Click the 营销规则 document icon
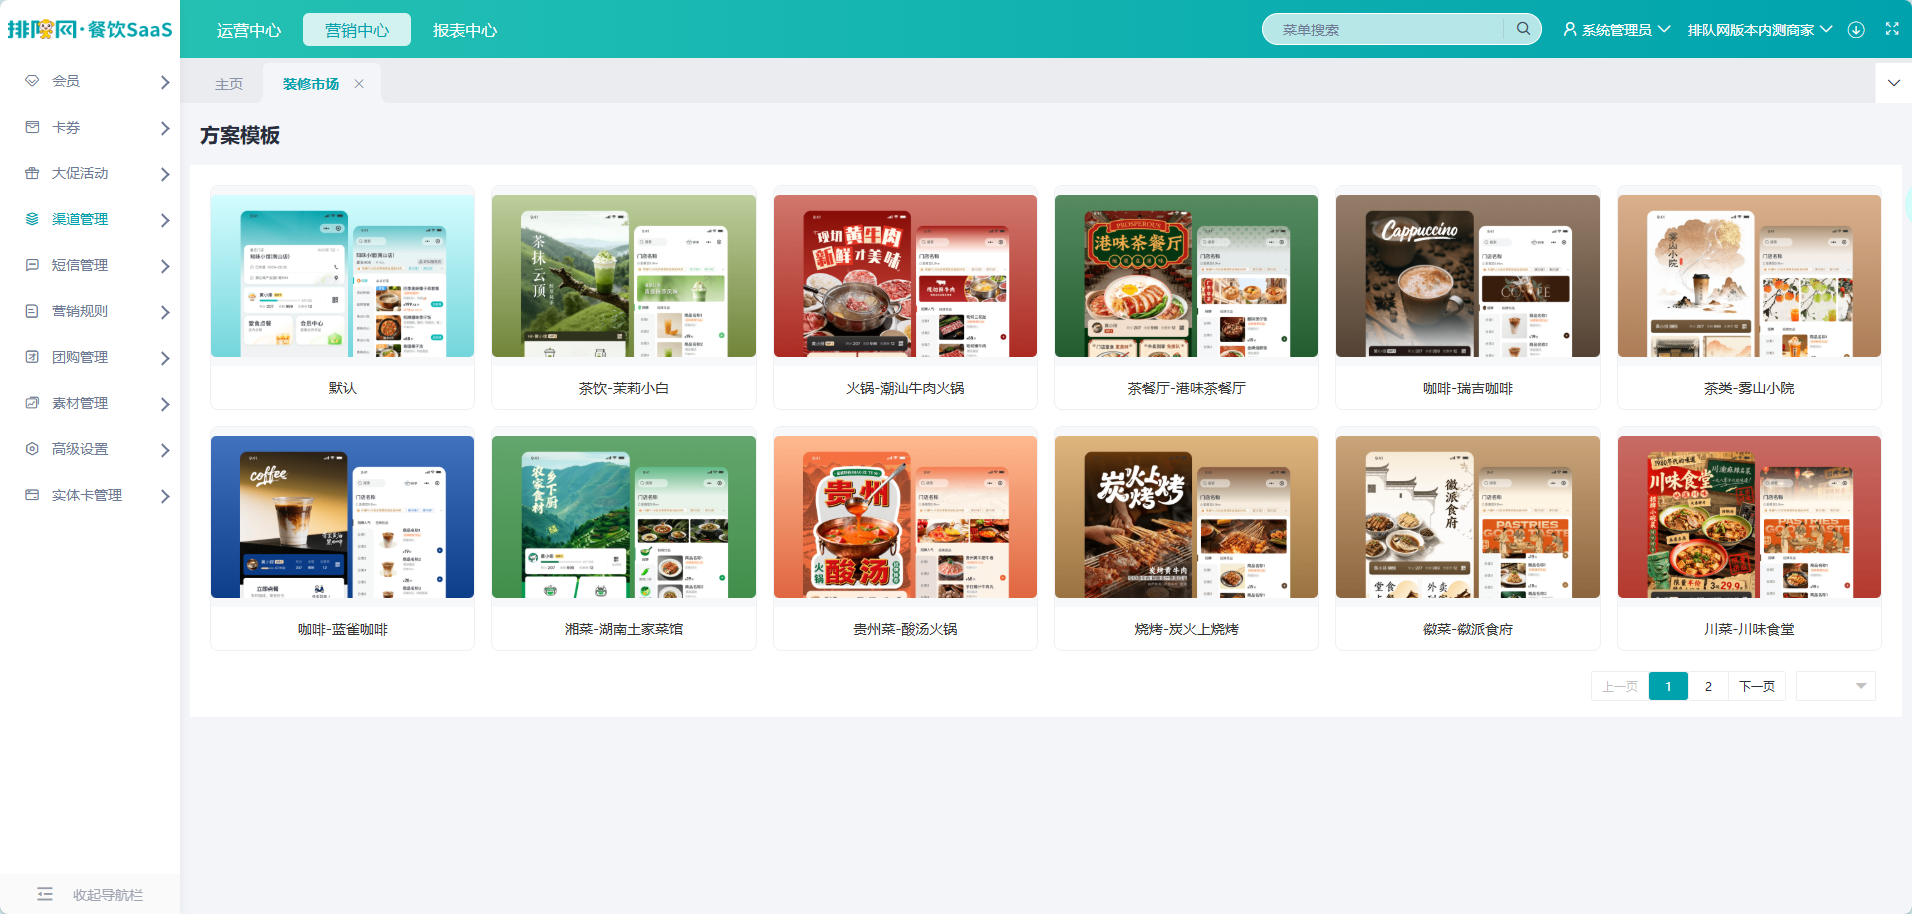 [32, 311]
